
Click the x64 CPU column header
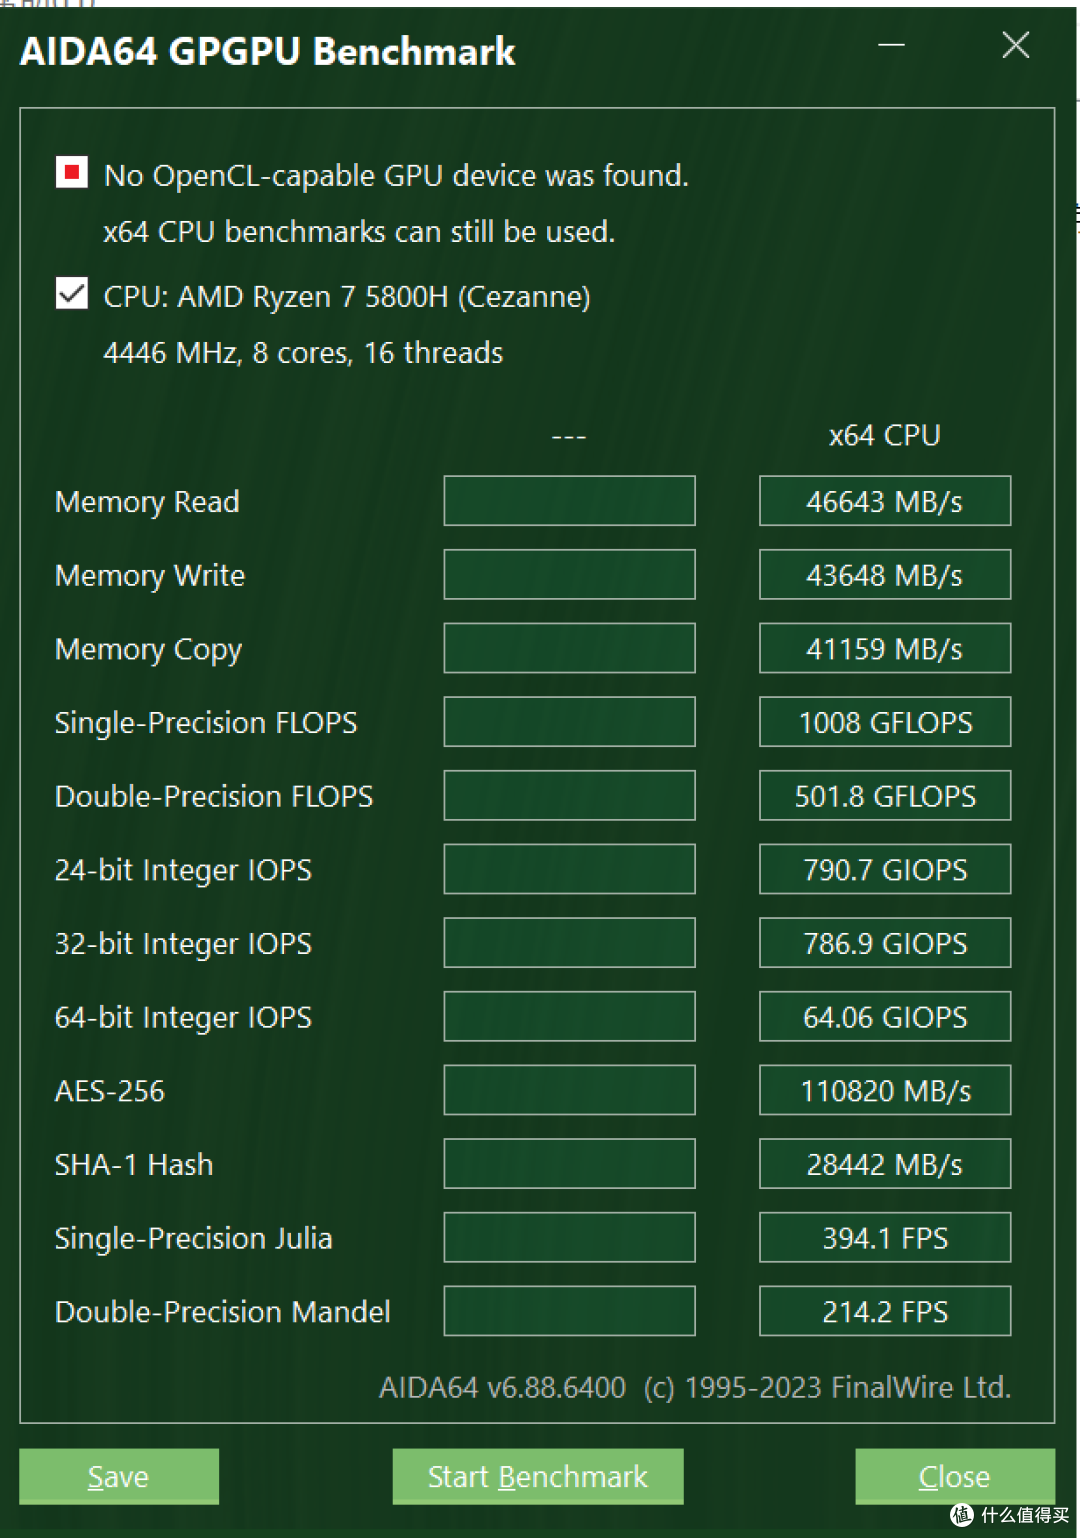(885, 436)
